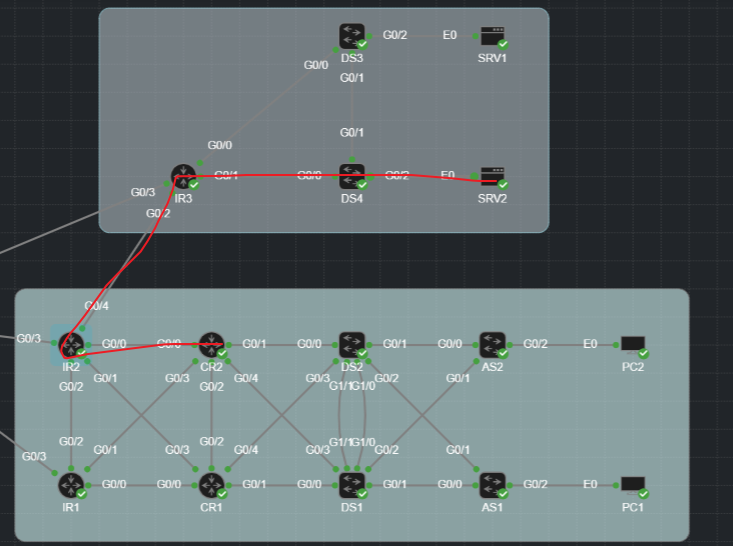Select the AS2 access switch

[x=492, y=345]
